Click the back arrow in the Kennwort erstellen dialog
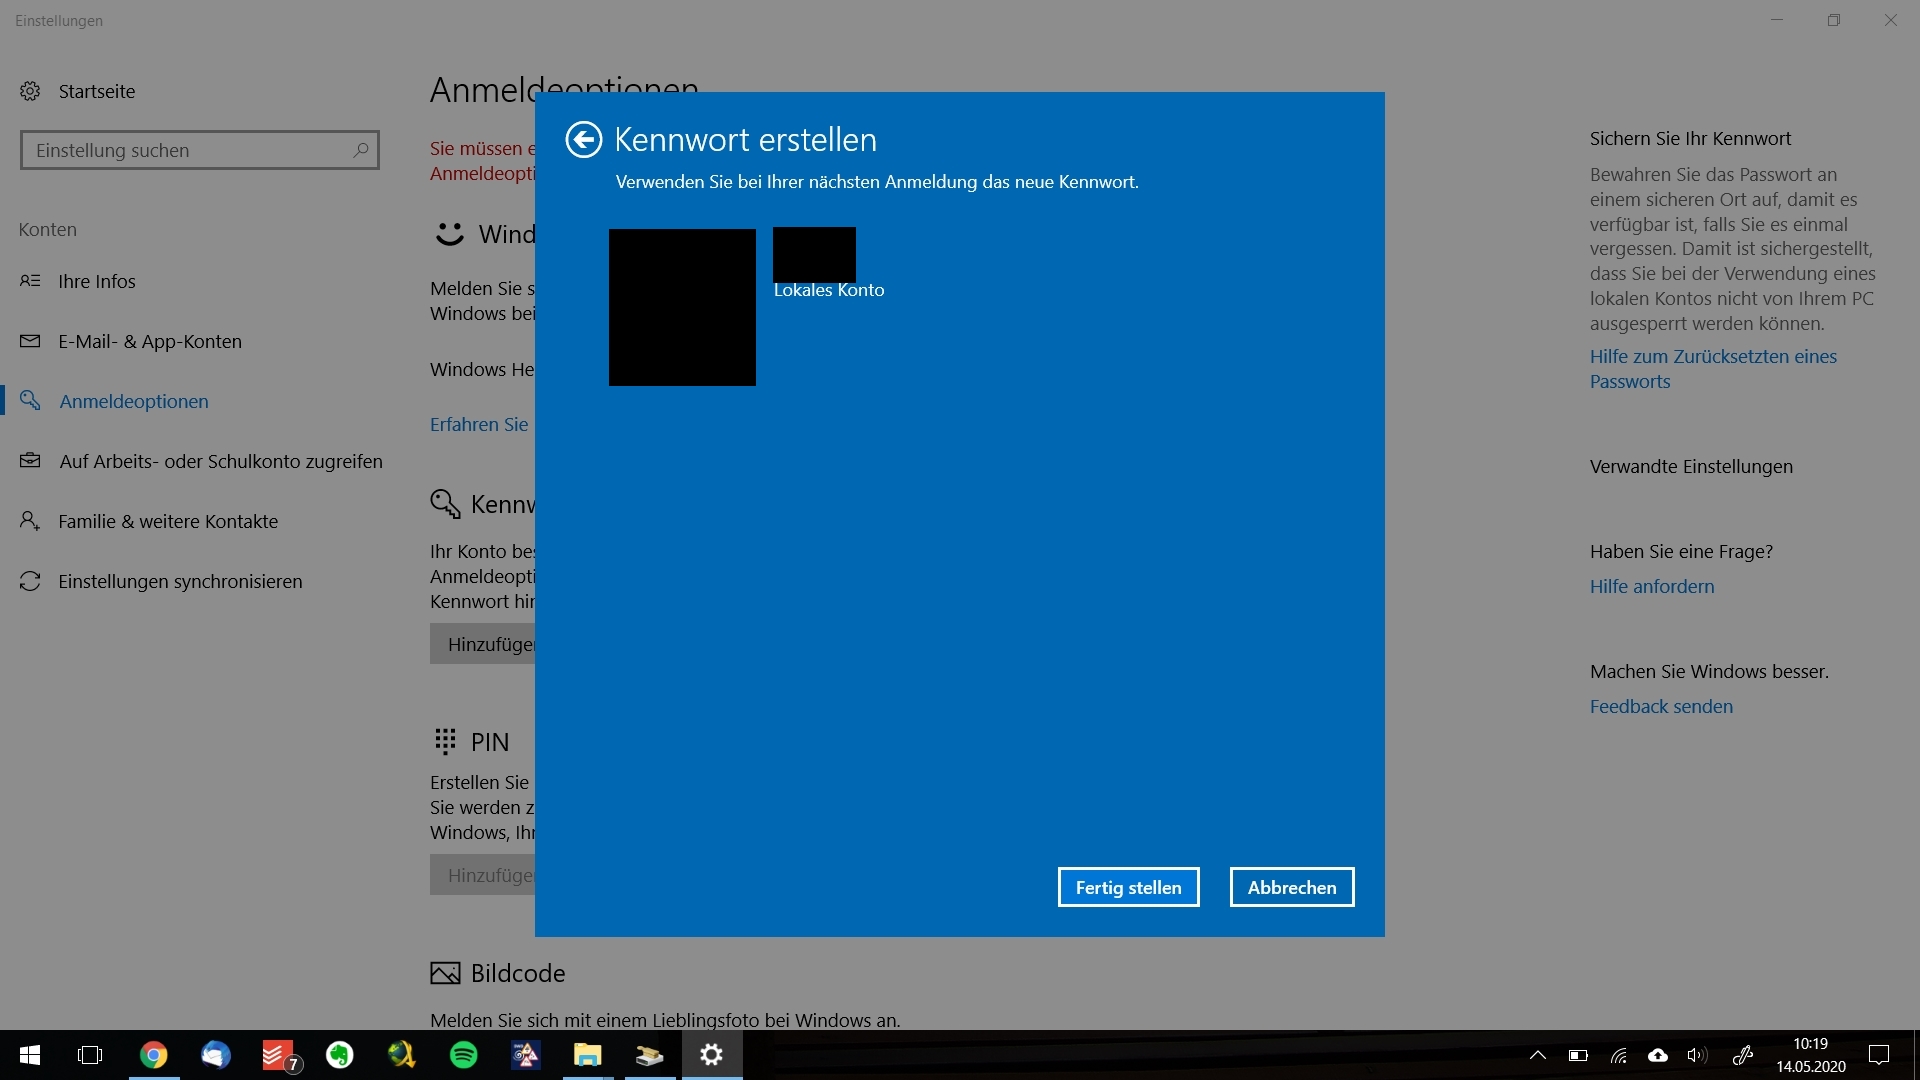Viewport: 1920px width, 1080px height. 584,140
